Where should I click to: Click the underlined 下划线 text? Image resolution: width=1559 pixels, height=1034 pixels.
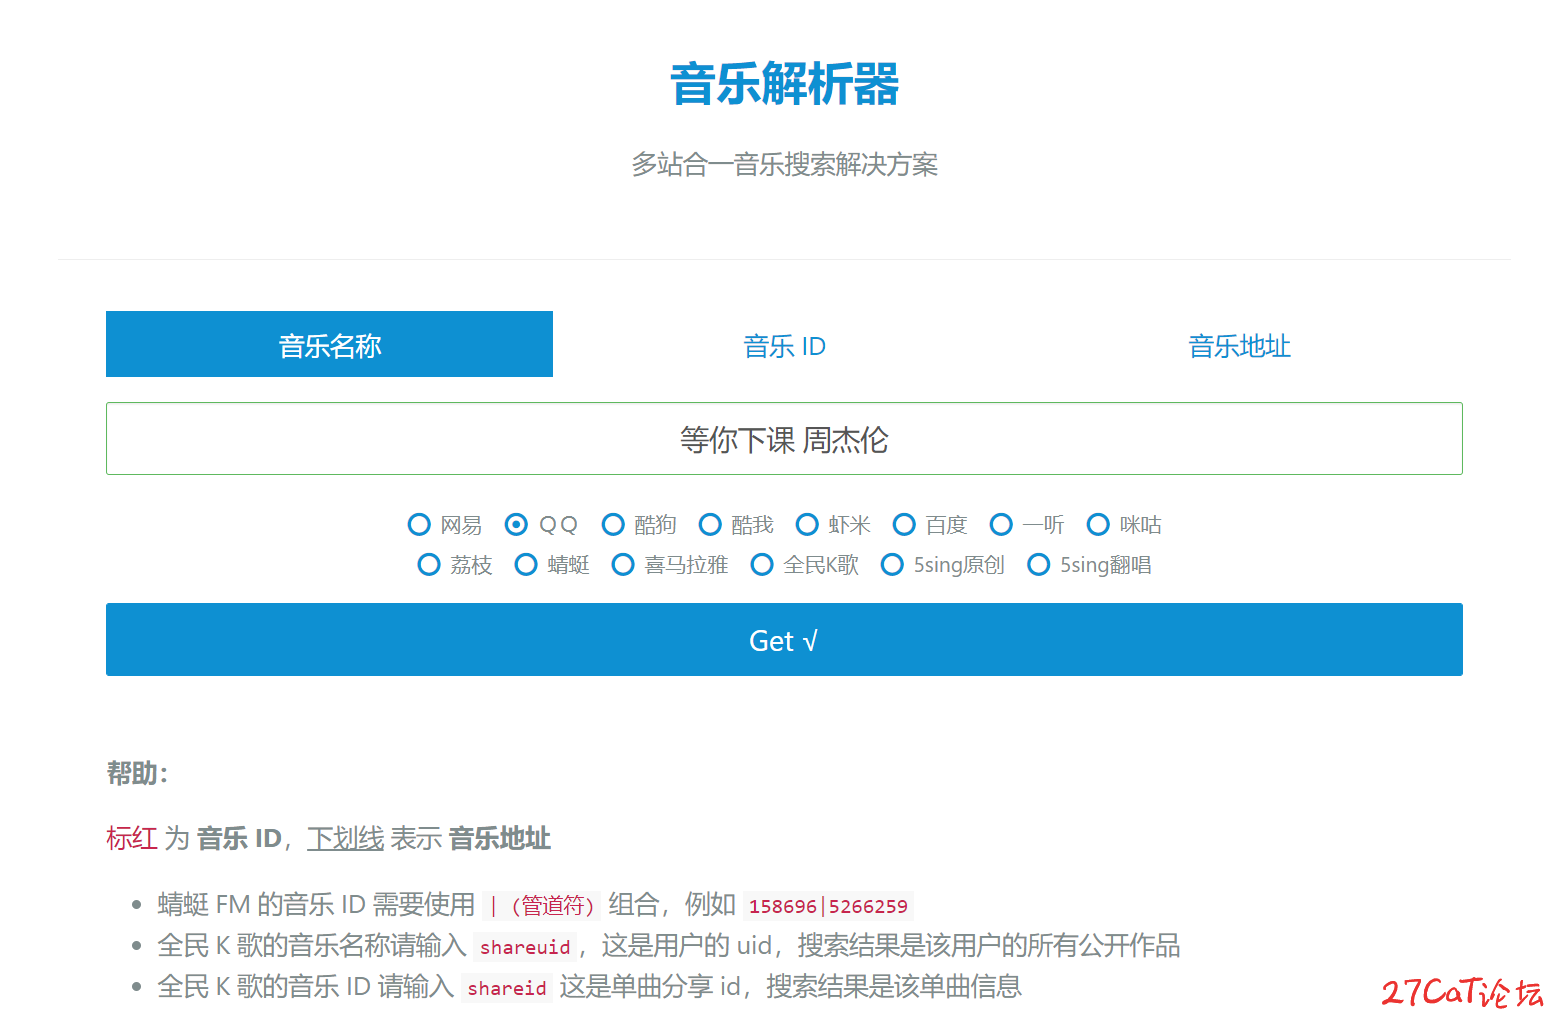coord(345,838)
